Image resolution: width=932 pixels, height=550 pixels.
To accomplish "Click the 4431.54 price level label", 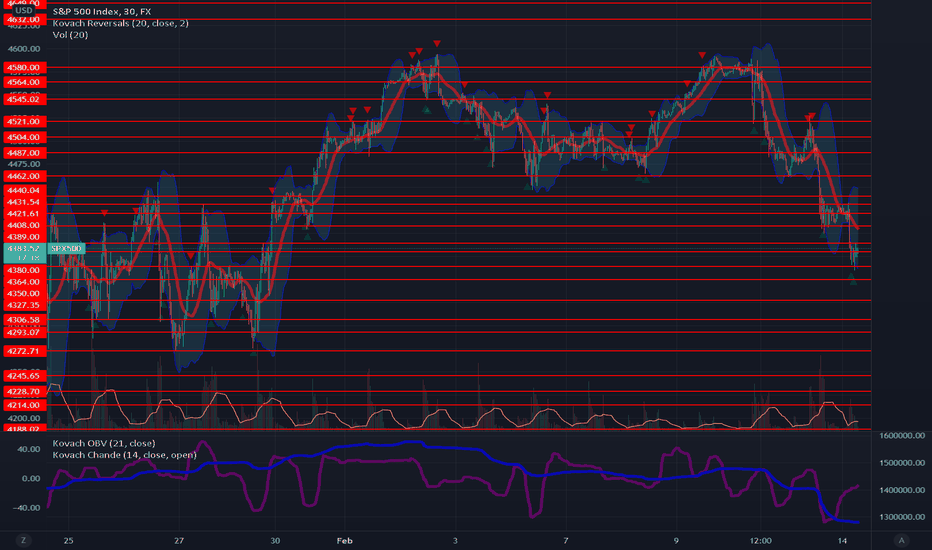I will (x=24, y=202).
